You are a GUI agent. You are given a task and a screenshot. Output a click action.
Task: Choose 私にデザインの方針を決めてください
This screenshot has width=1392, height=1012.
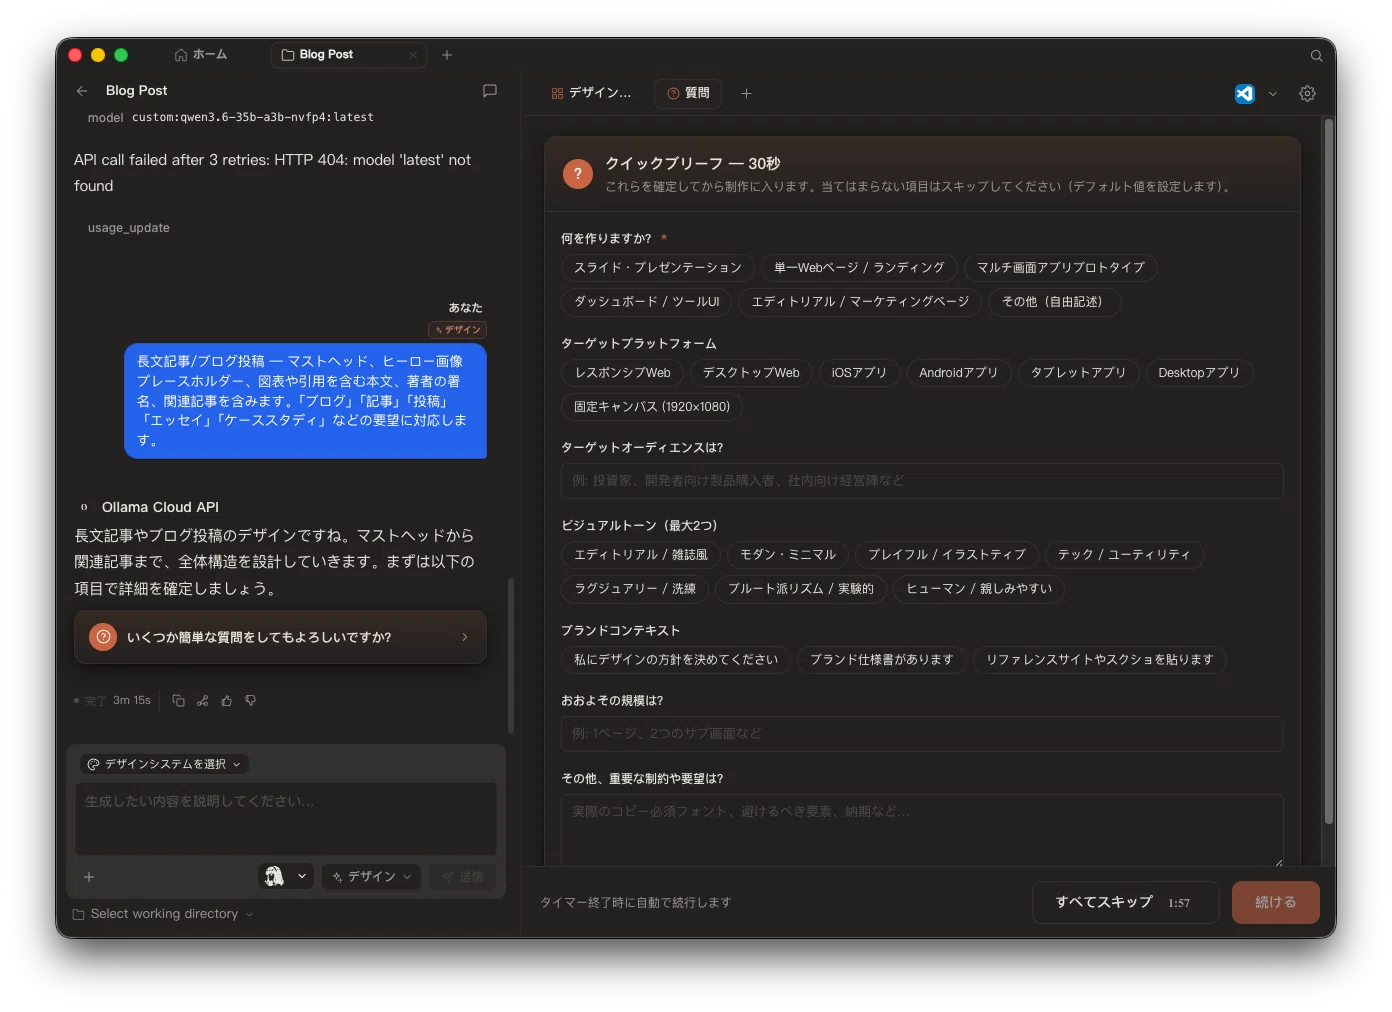(x=676, y=660)
